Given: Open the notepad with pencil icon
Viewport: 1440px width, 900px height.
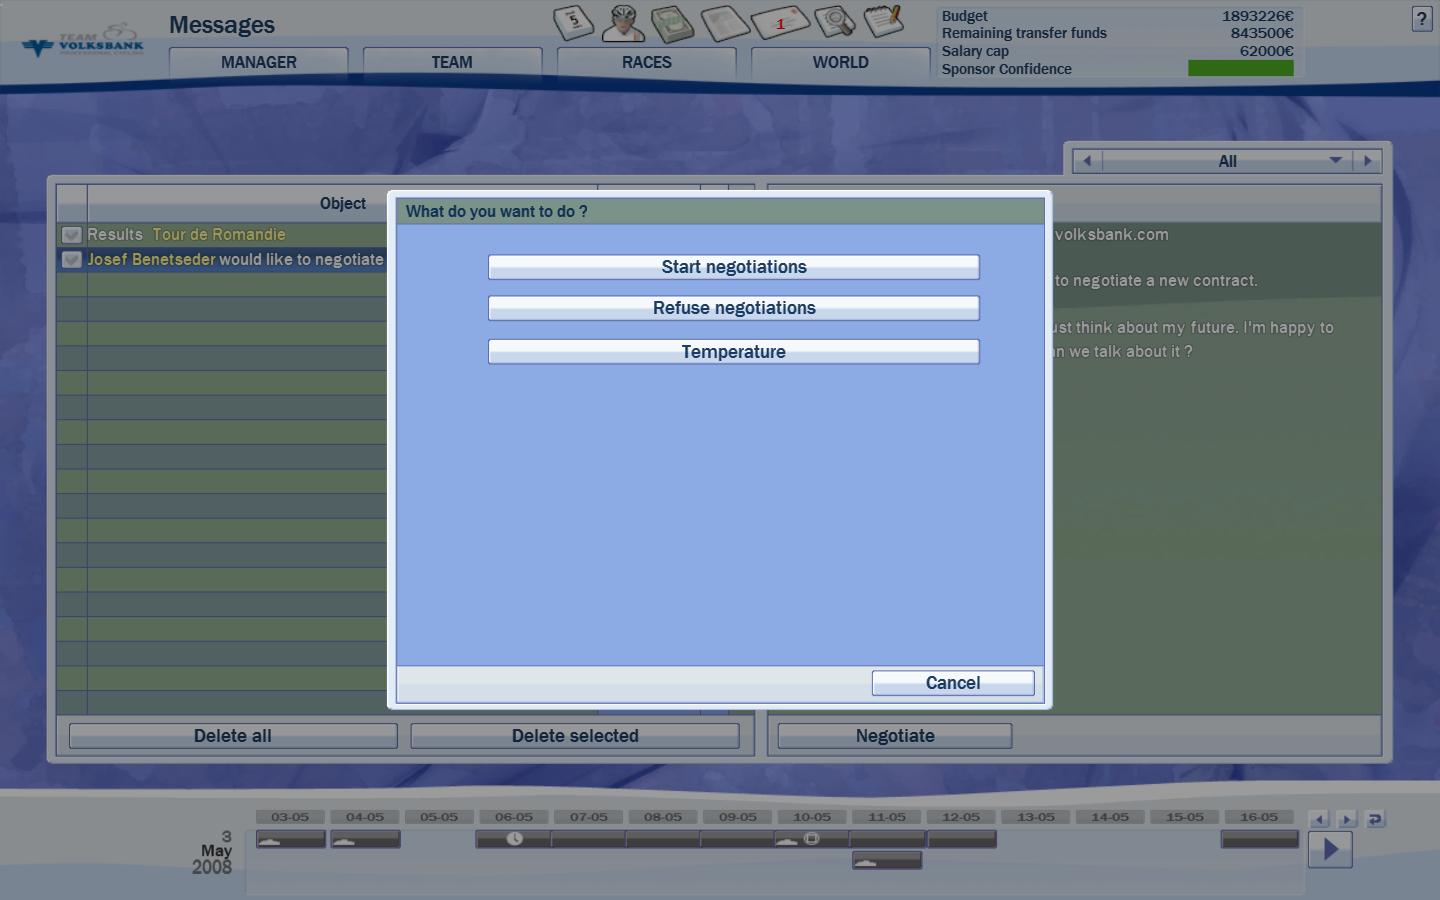Looking at the screenshot, I should (883, 21).
